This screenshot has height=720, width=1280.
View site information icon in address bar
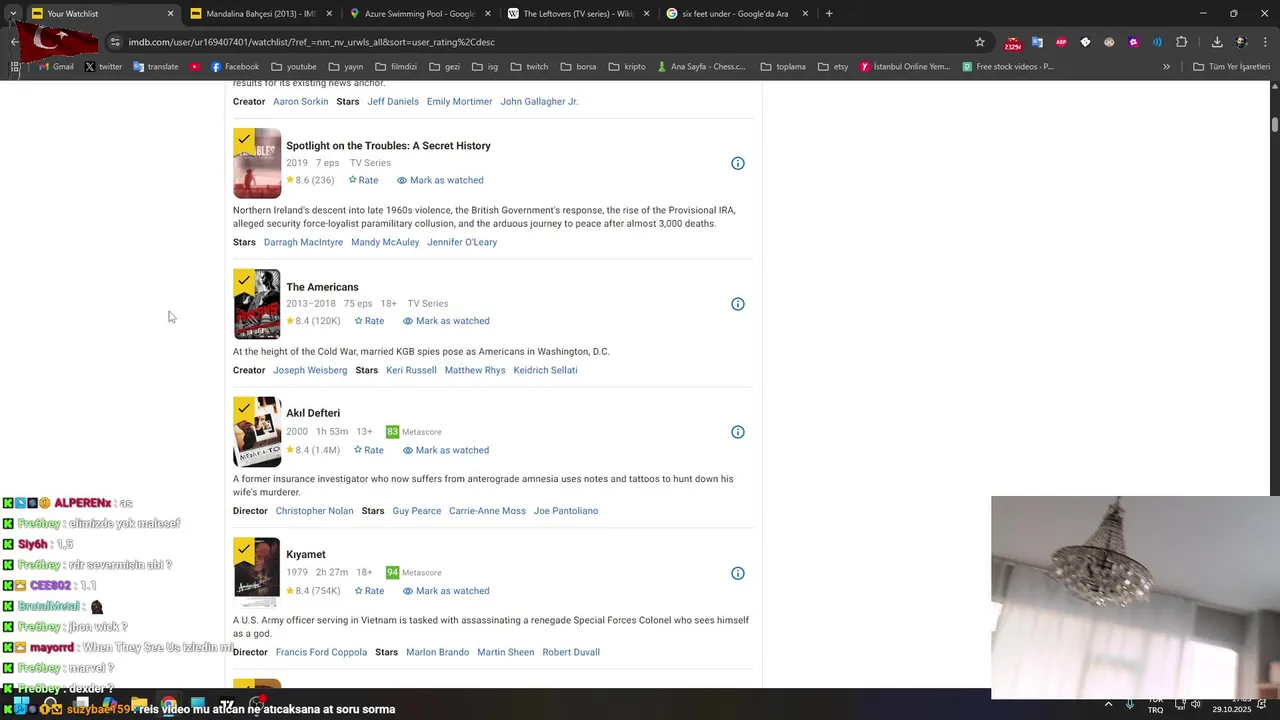(x=115, y=42)
